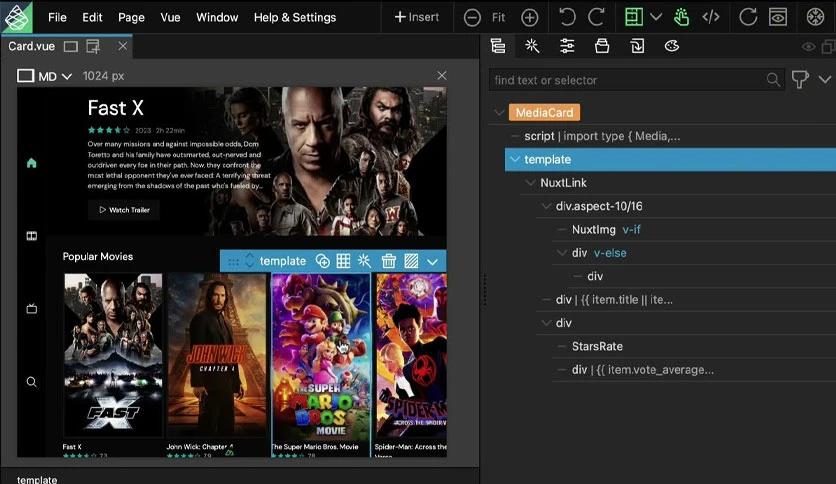Click the device frame icon beside MD
836x484 pixels.
(25, 76)
